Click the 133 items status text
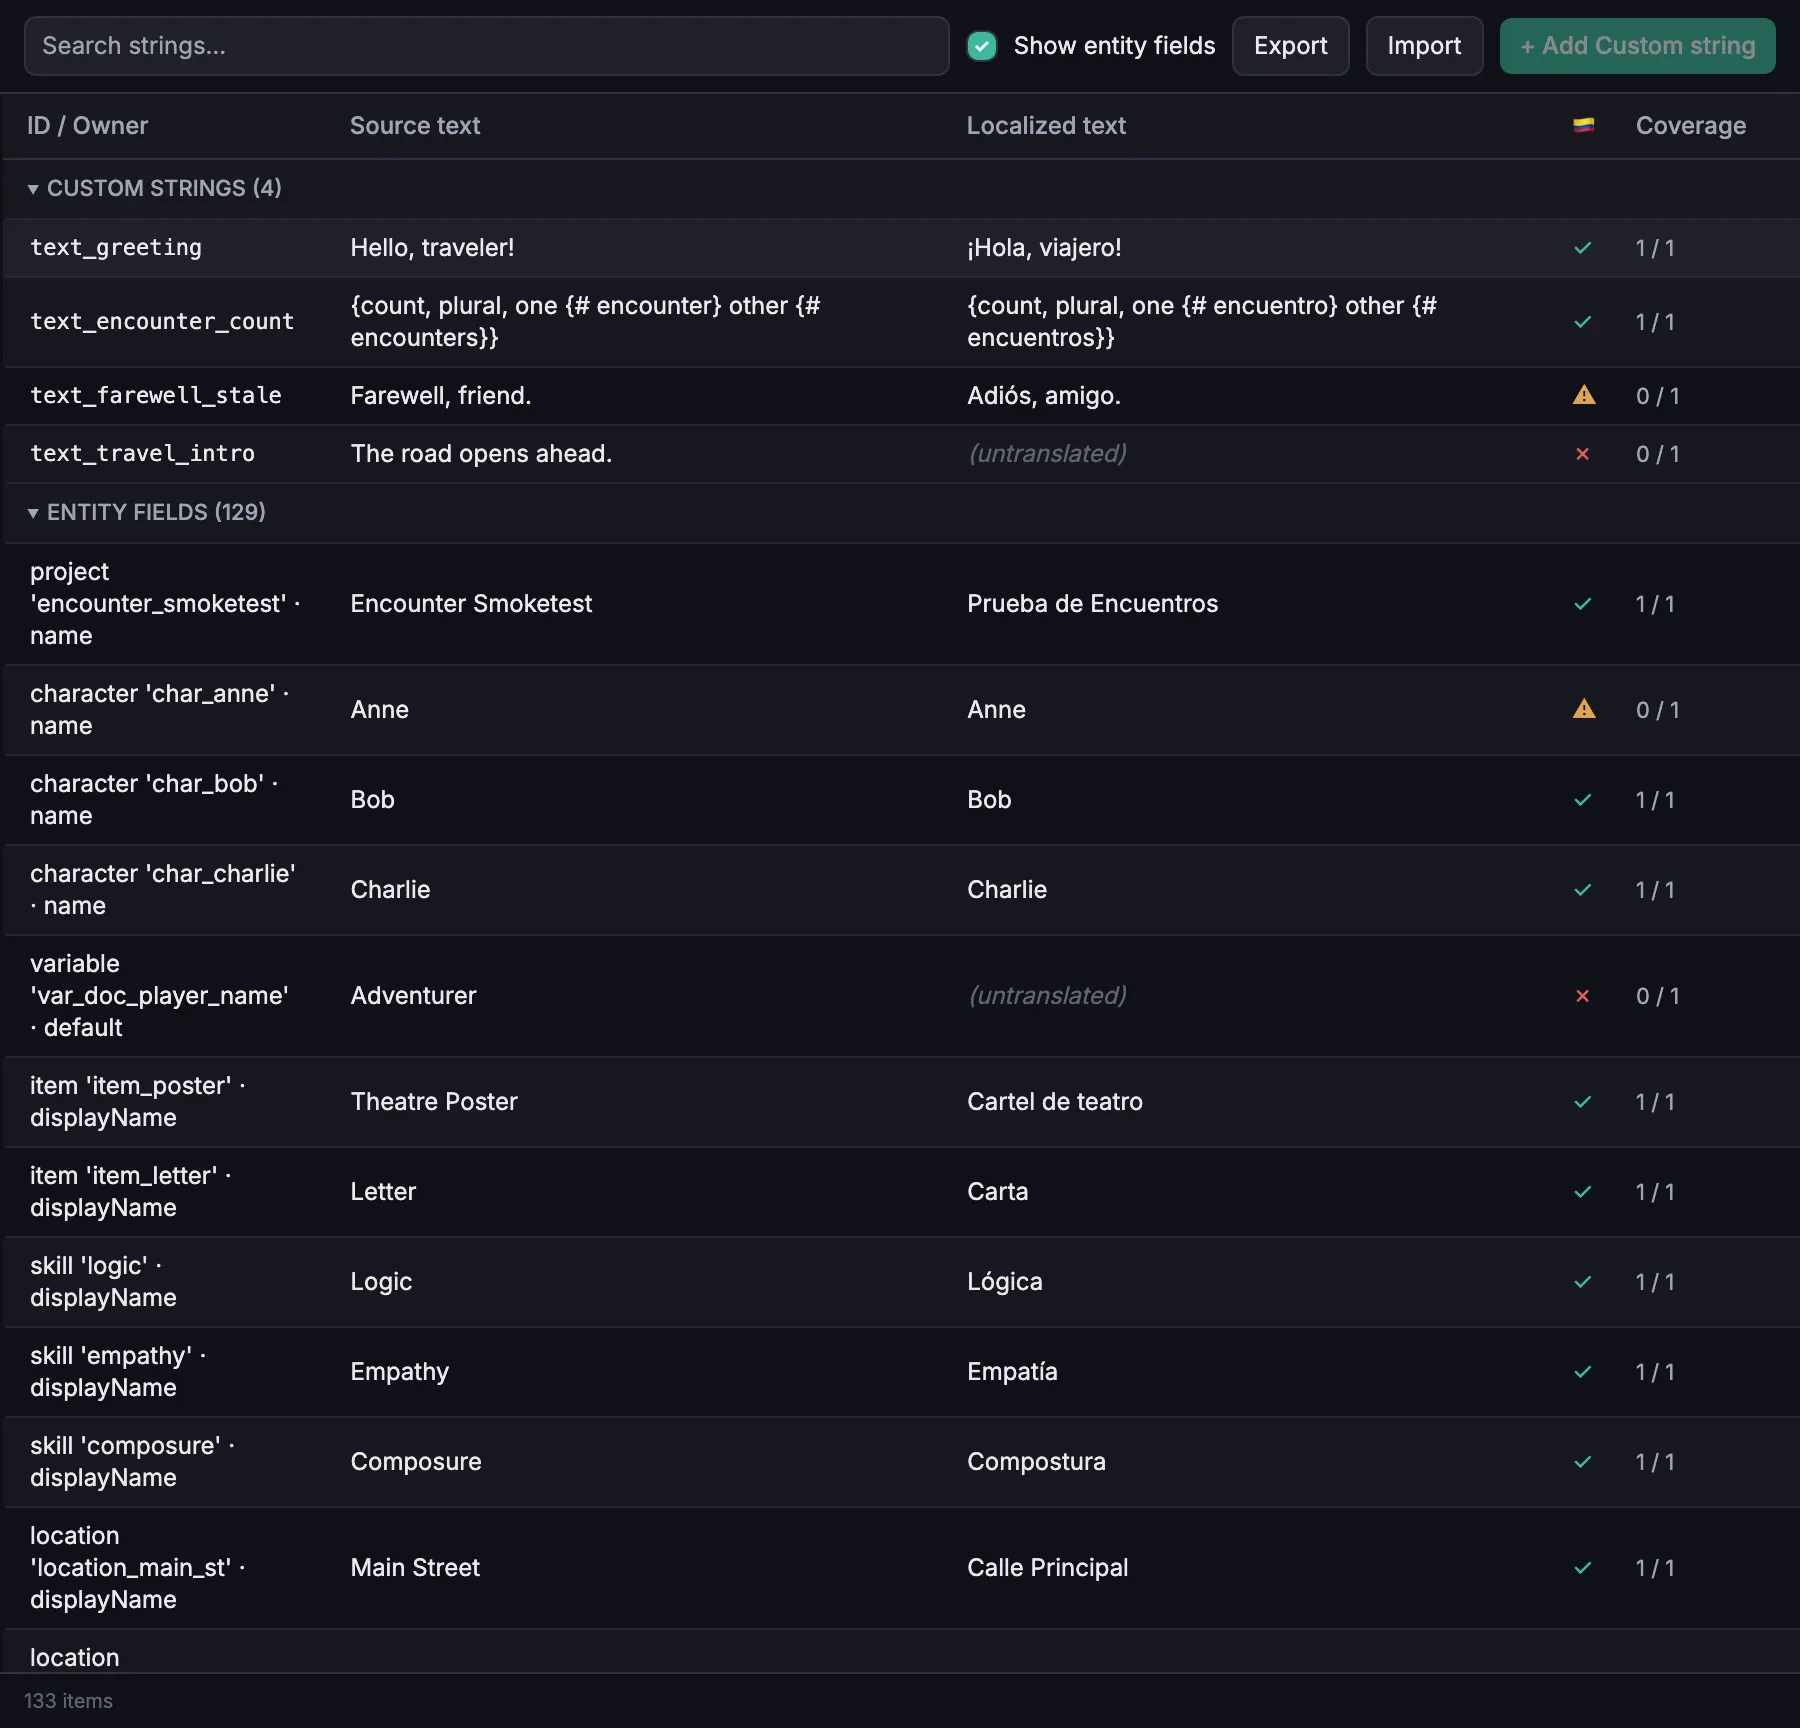The width and height of the screenshot is (1800, 1728). click(x=68, y=1701)
